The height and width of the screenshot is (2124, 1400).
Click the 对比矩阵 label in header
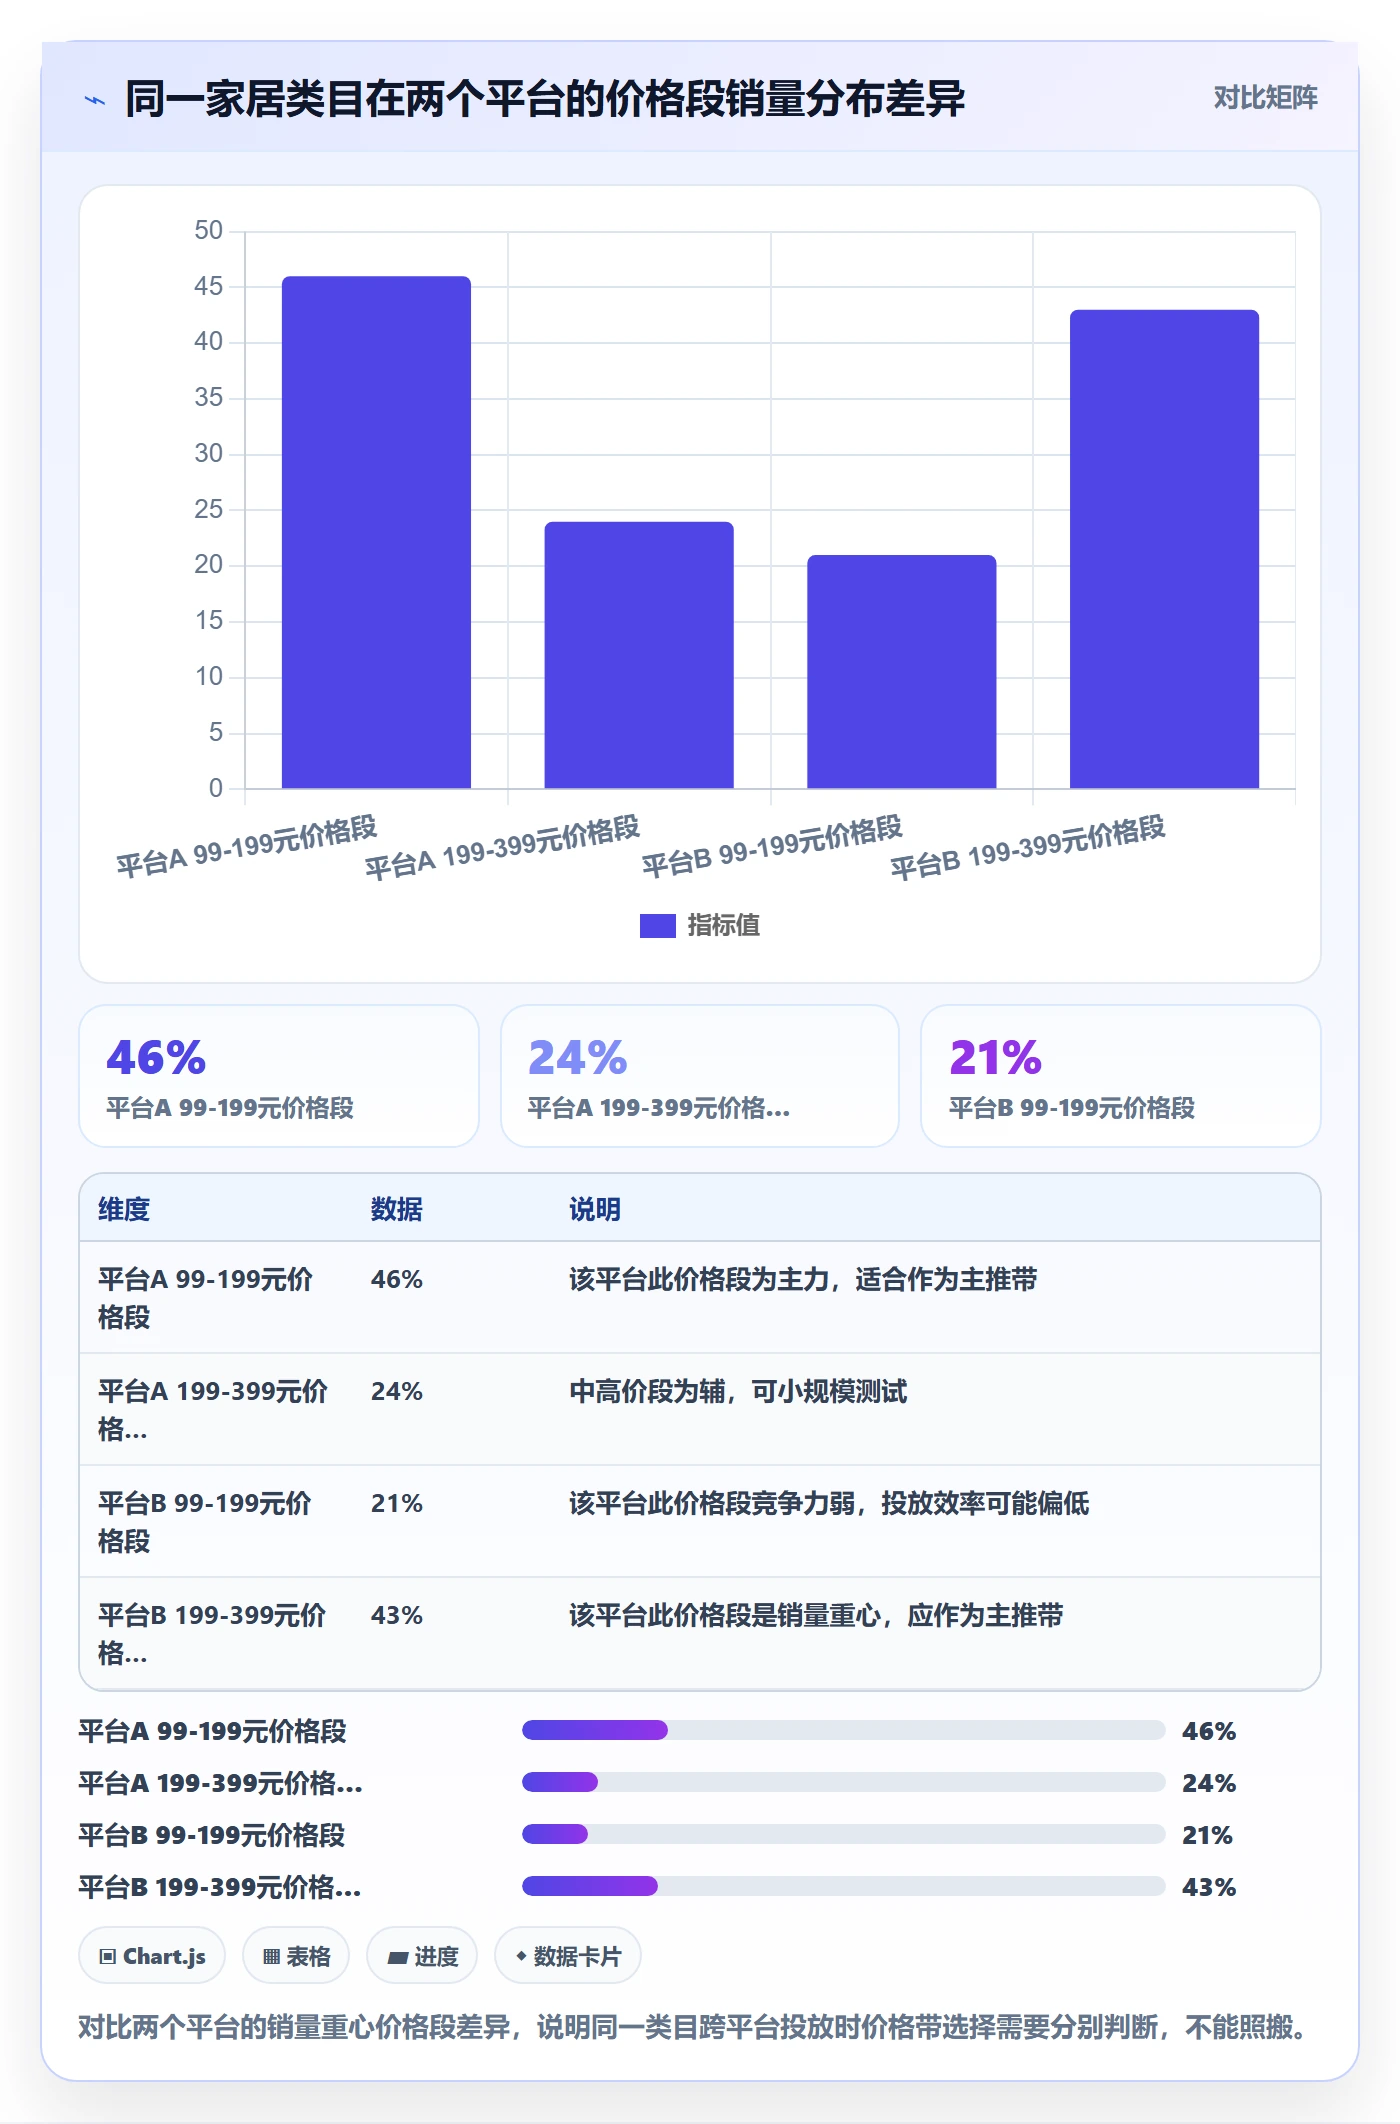point(1265,98)
